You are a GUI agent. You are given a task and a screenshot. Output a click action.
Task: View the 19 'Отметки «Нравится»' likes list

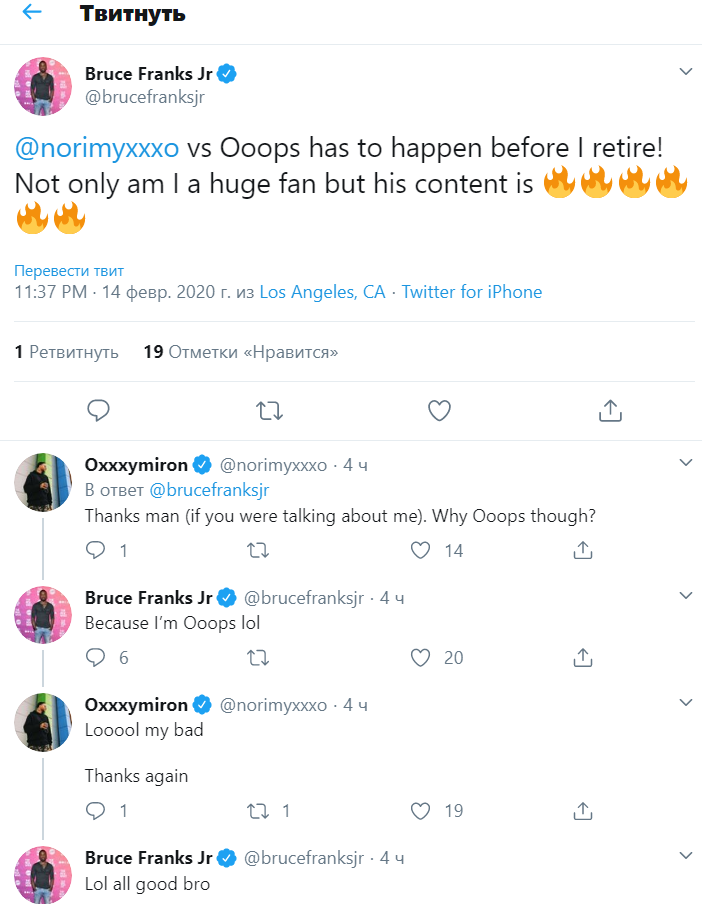(240, 352)
